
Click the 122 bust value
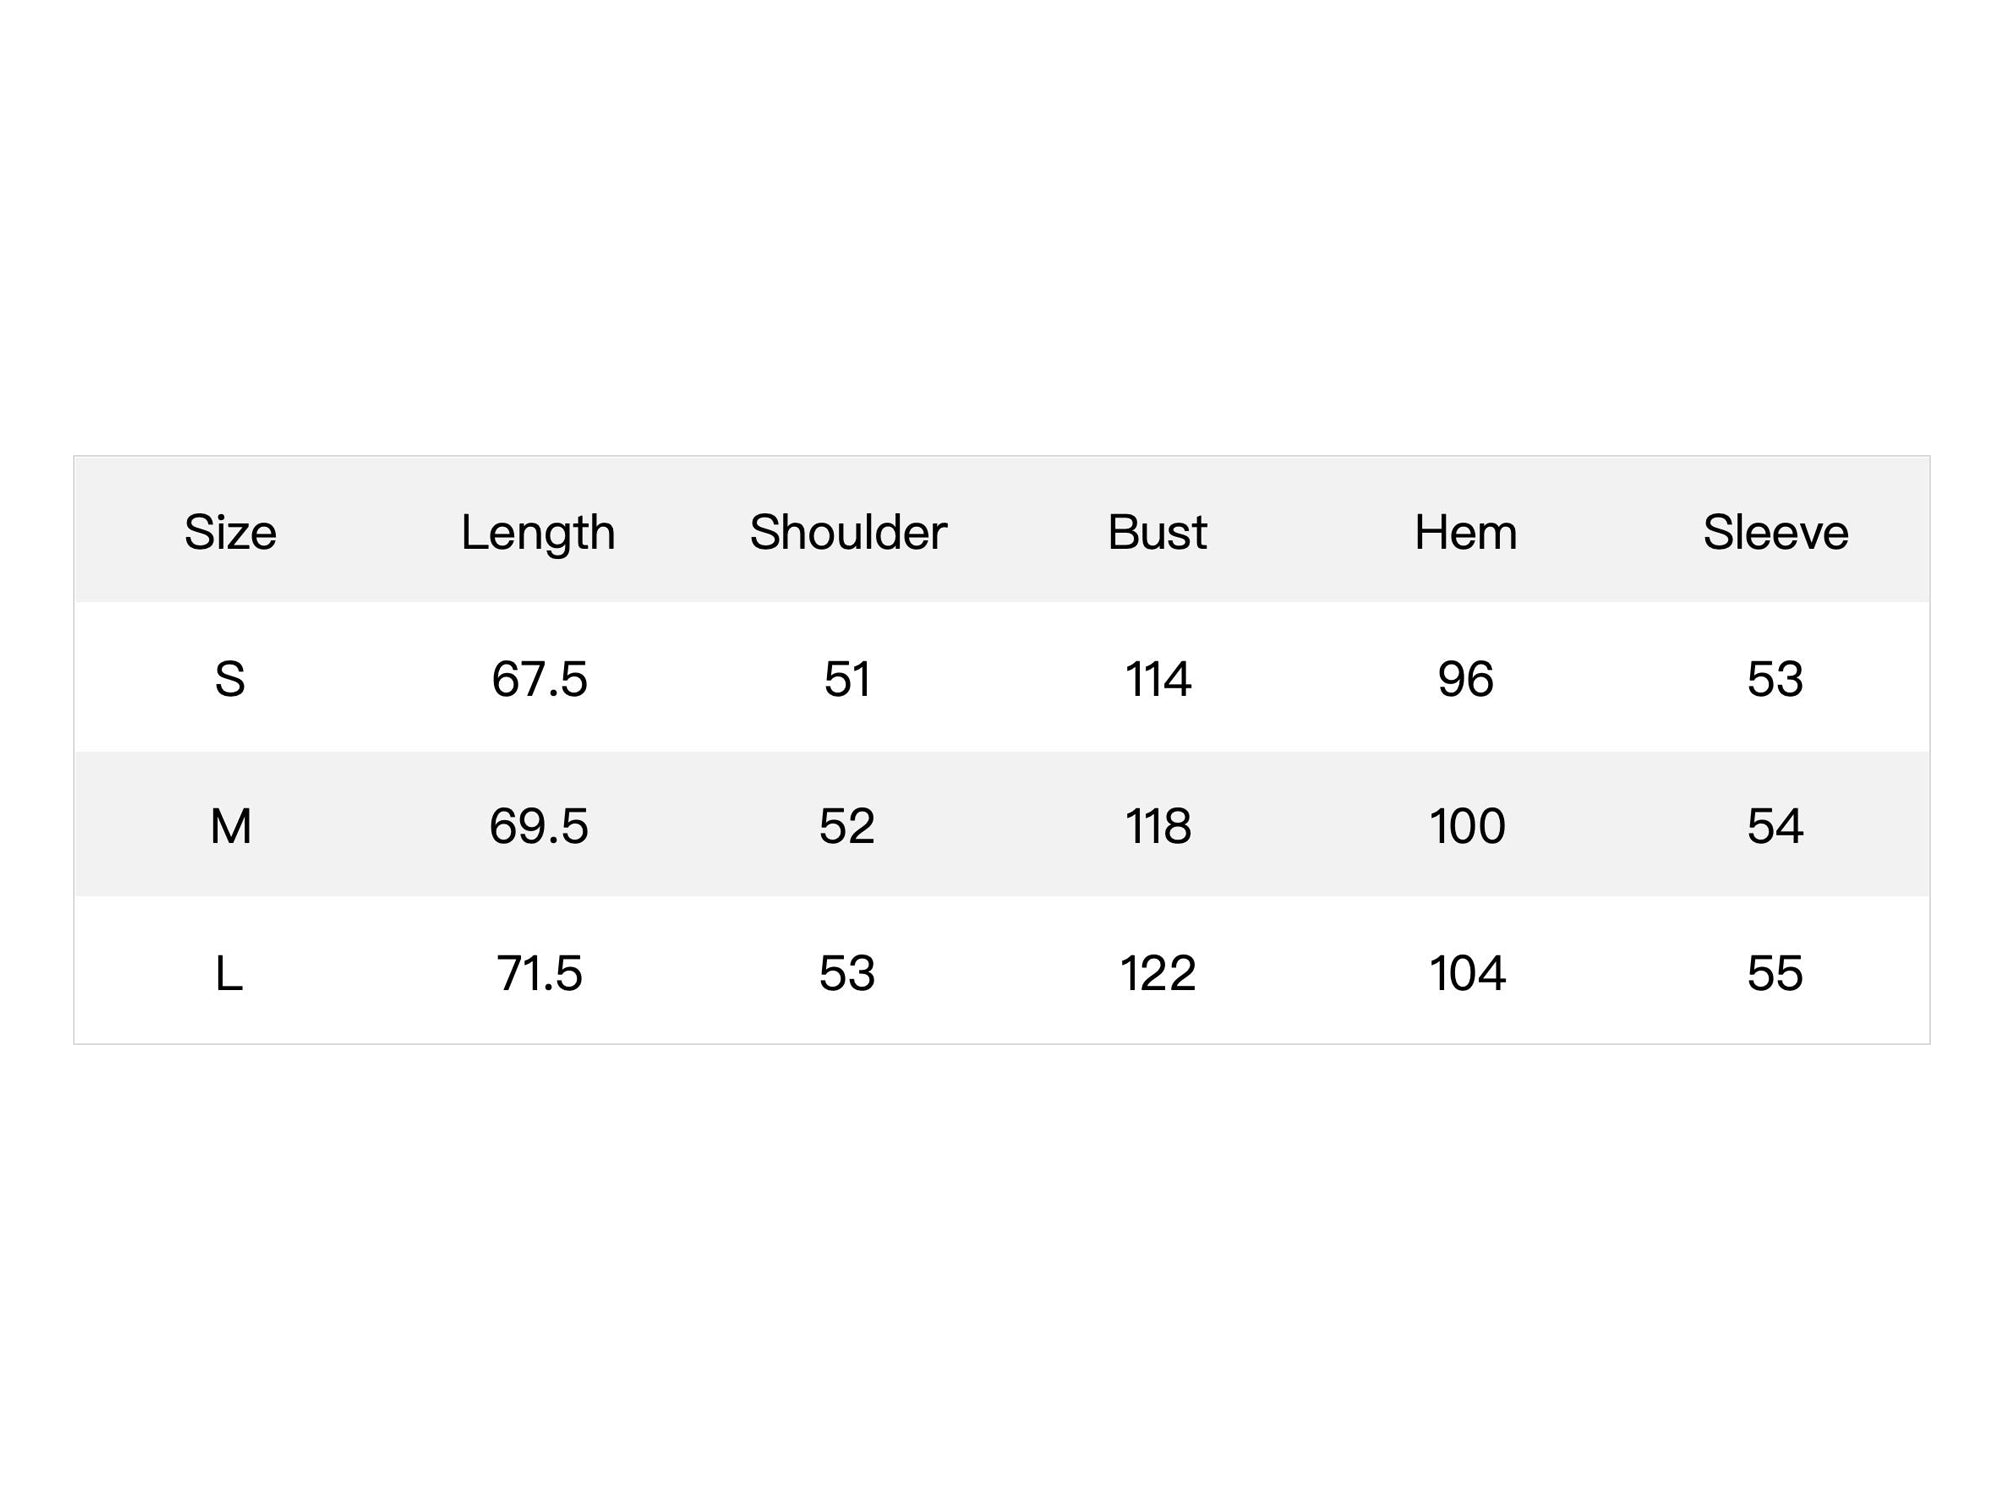[x=1158, y=974]
